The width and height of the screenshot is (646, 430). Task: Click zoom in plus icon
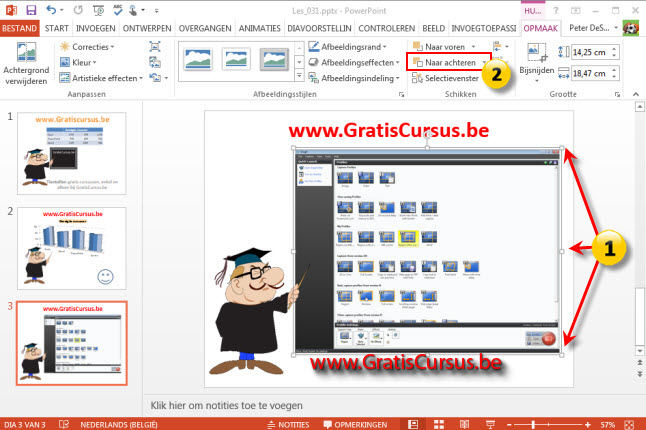(x=587, y=425)
